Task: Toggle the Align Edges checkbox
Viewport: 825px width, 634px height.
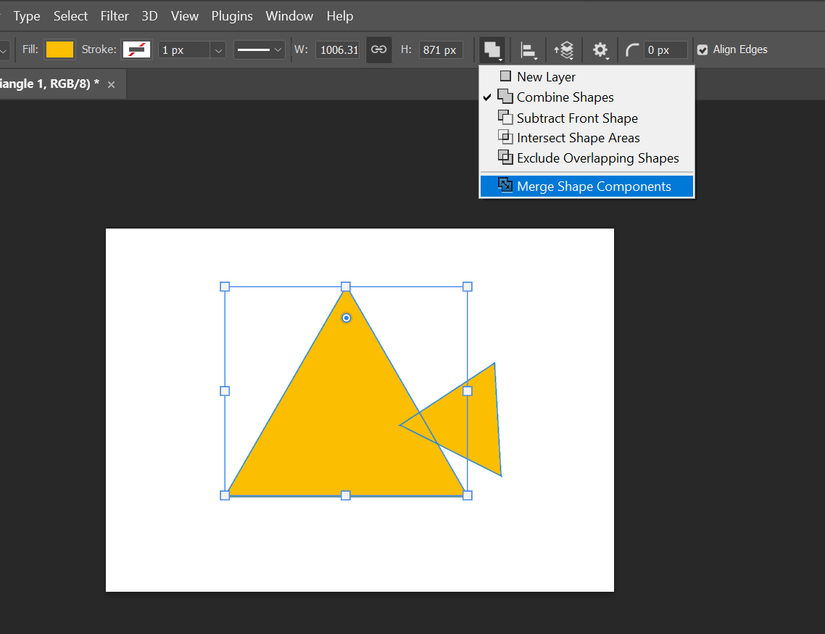Action: pyautogui.click(x=703, y=49)
